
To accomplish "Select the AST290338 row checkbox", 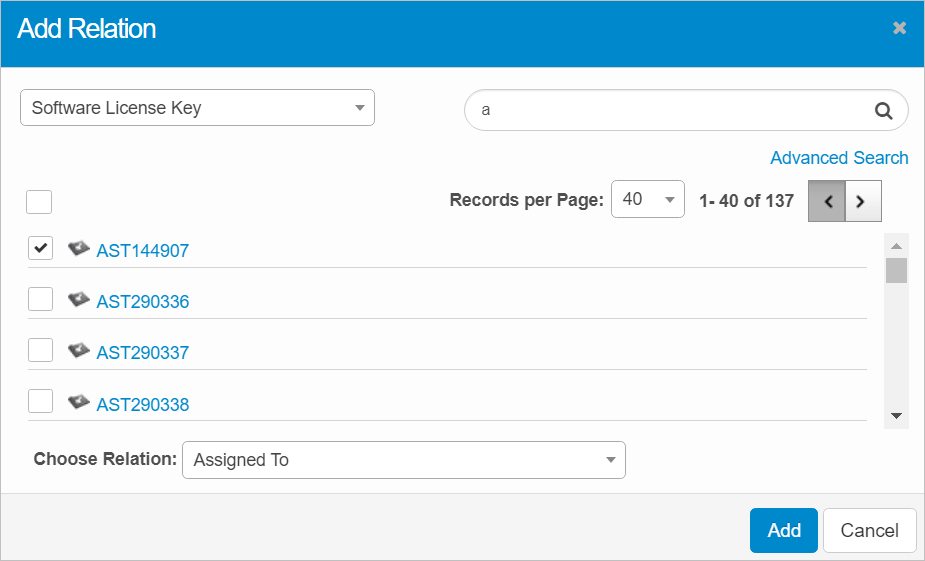I will click(40, 402).
